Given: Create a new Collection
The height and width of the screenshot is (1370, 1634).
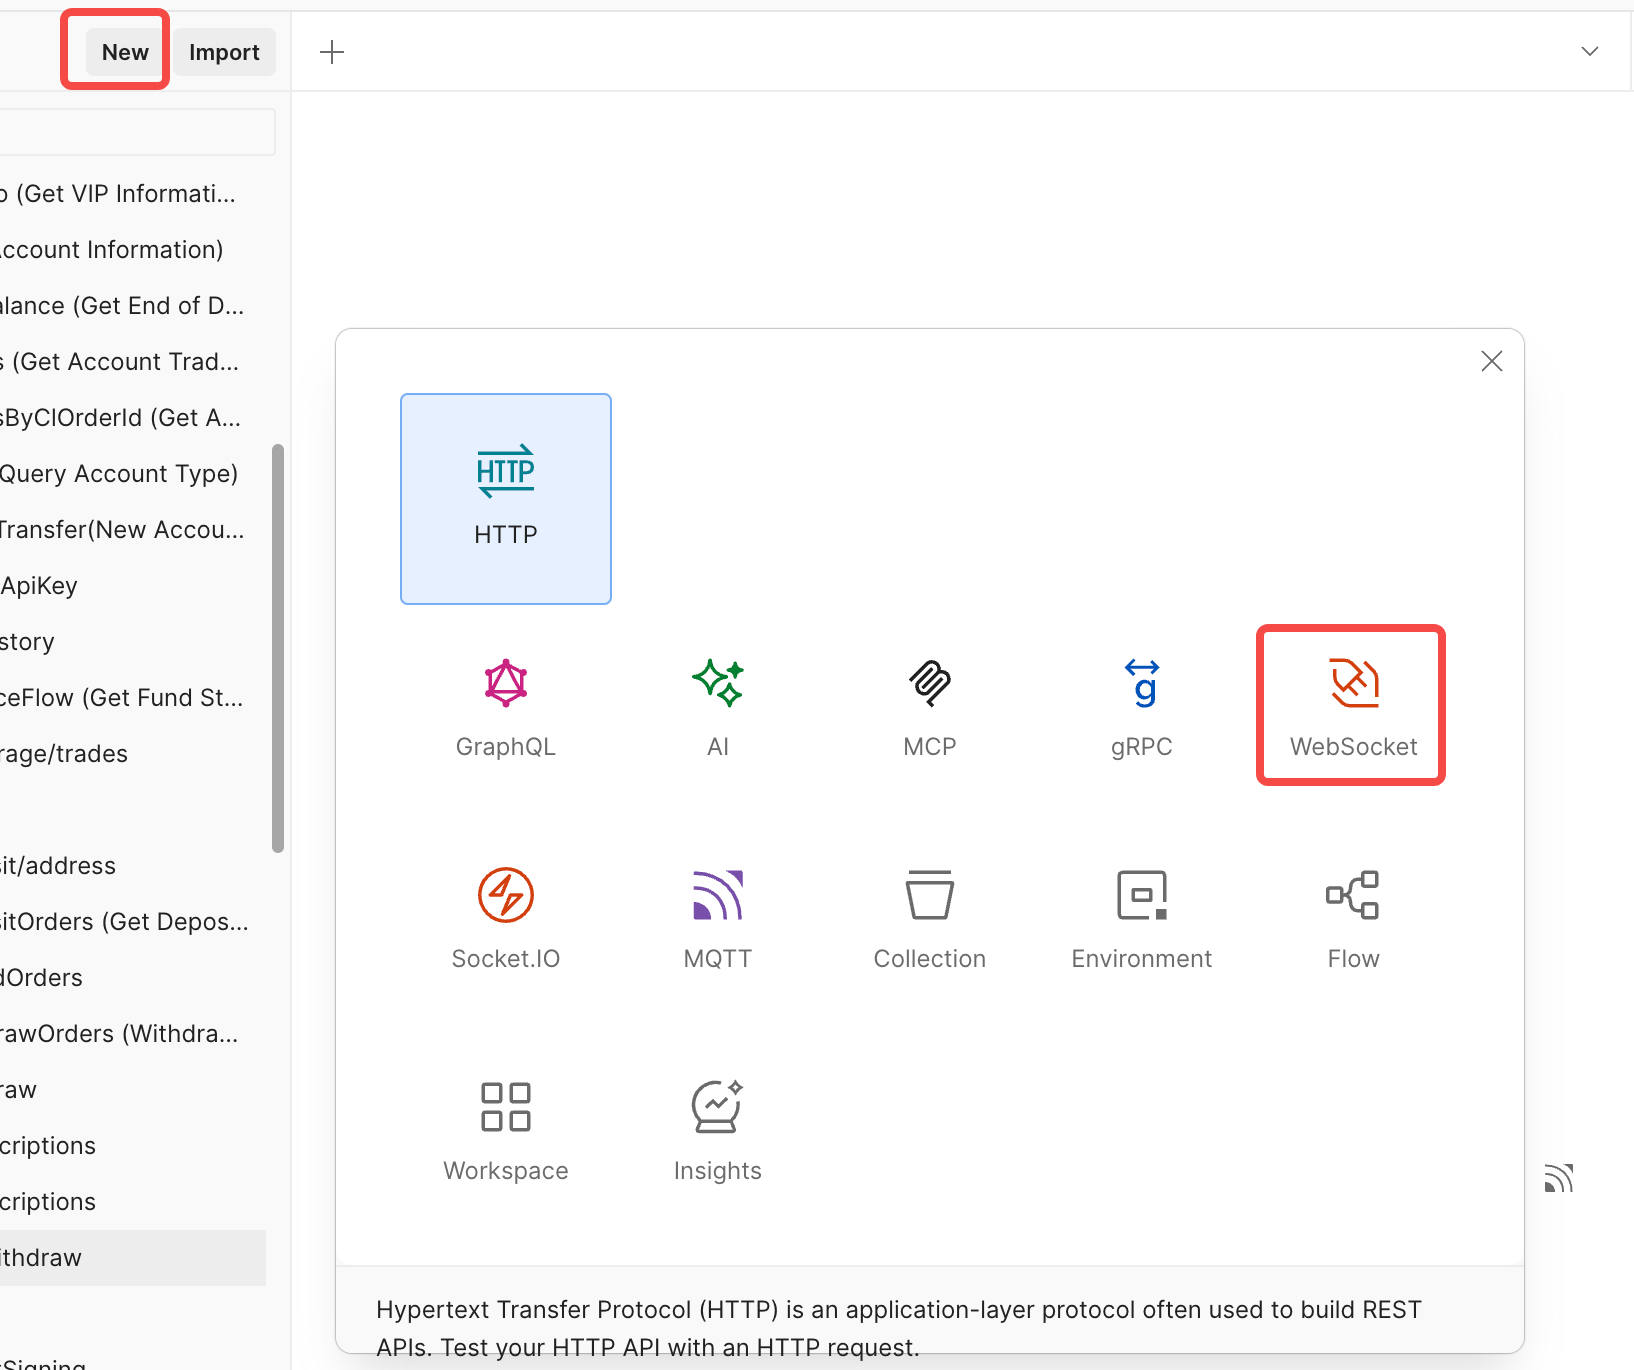Looking at the screenshot, I should (929, 918).
